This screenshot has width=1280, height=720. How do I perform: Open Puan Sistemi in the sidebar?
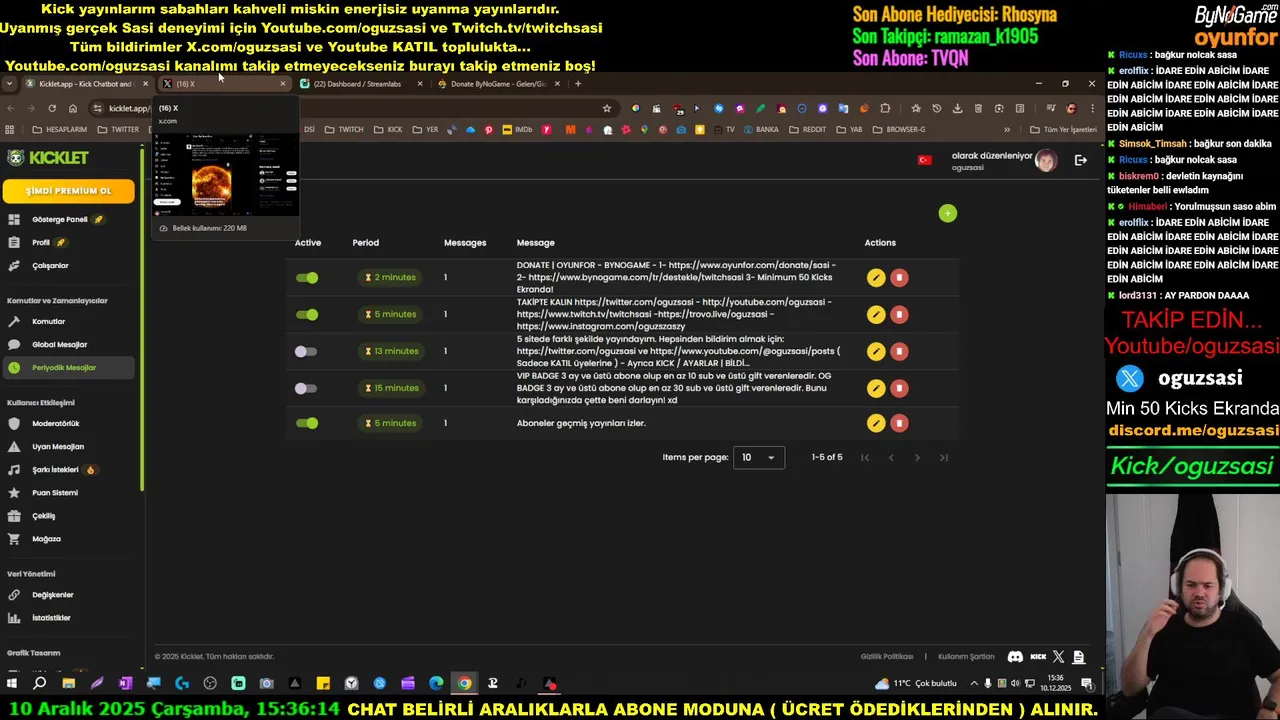point(54,493)
